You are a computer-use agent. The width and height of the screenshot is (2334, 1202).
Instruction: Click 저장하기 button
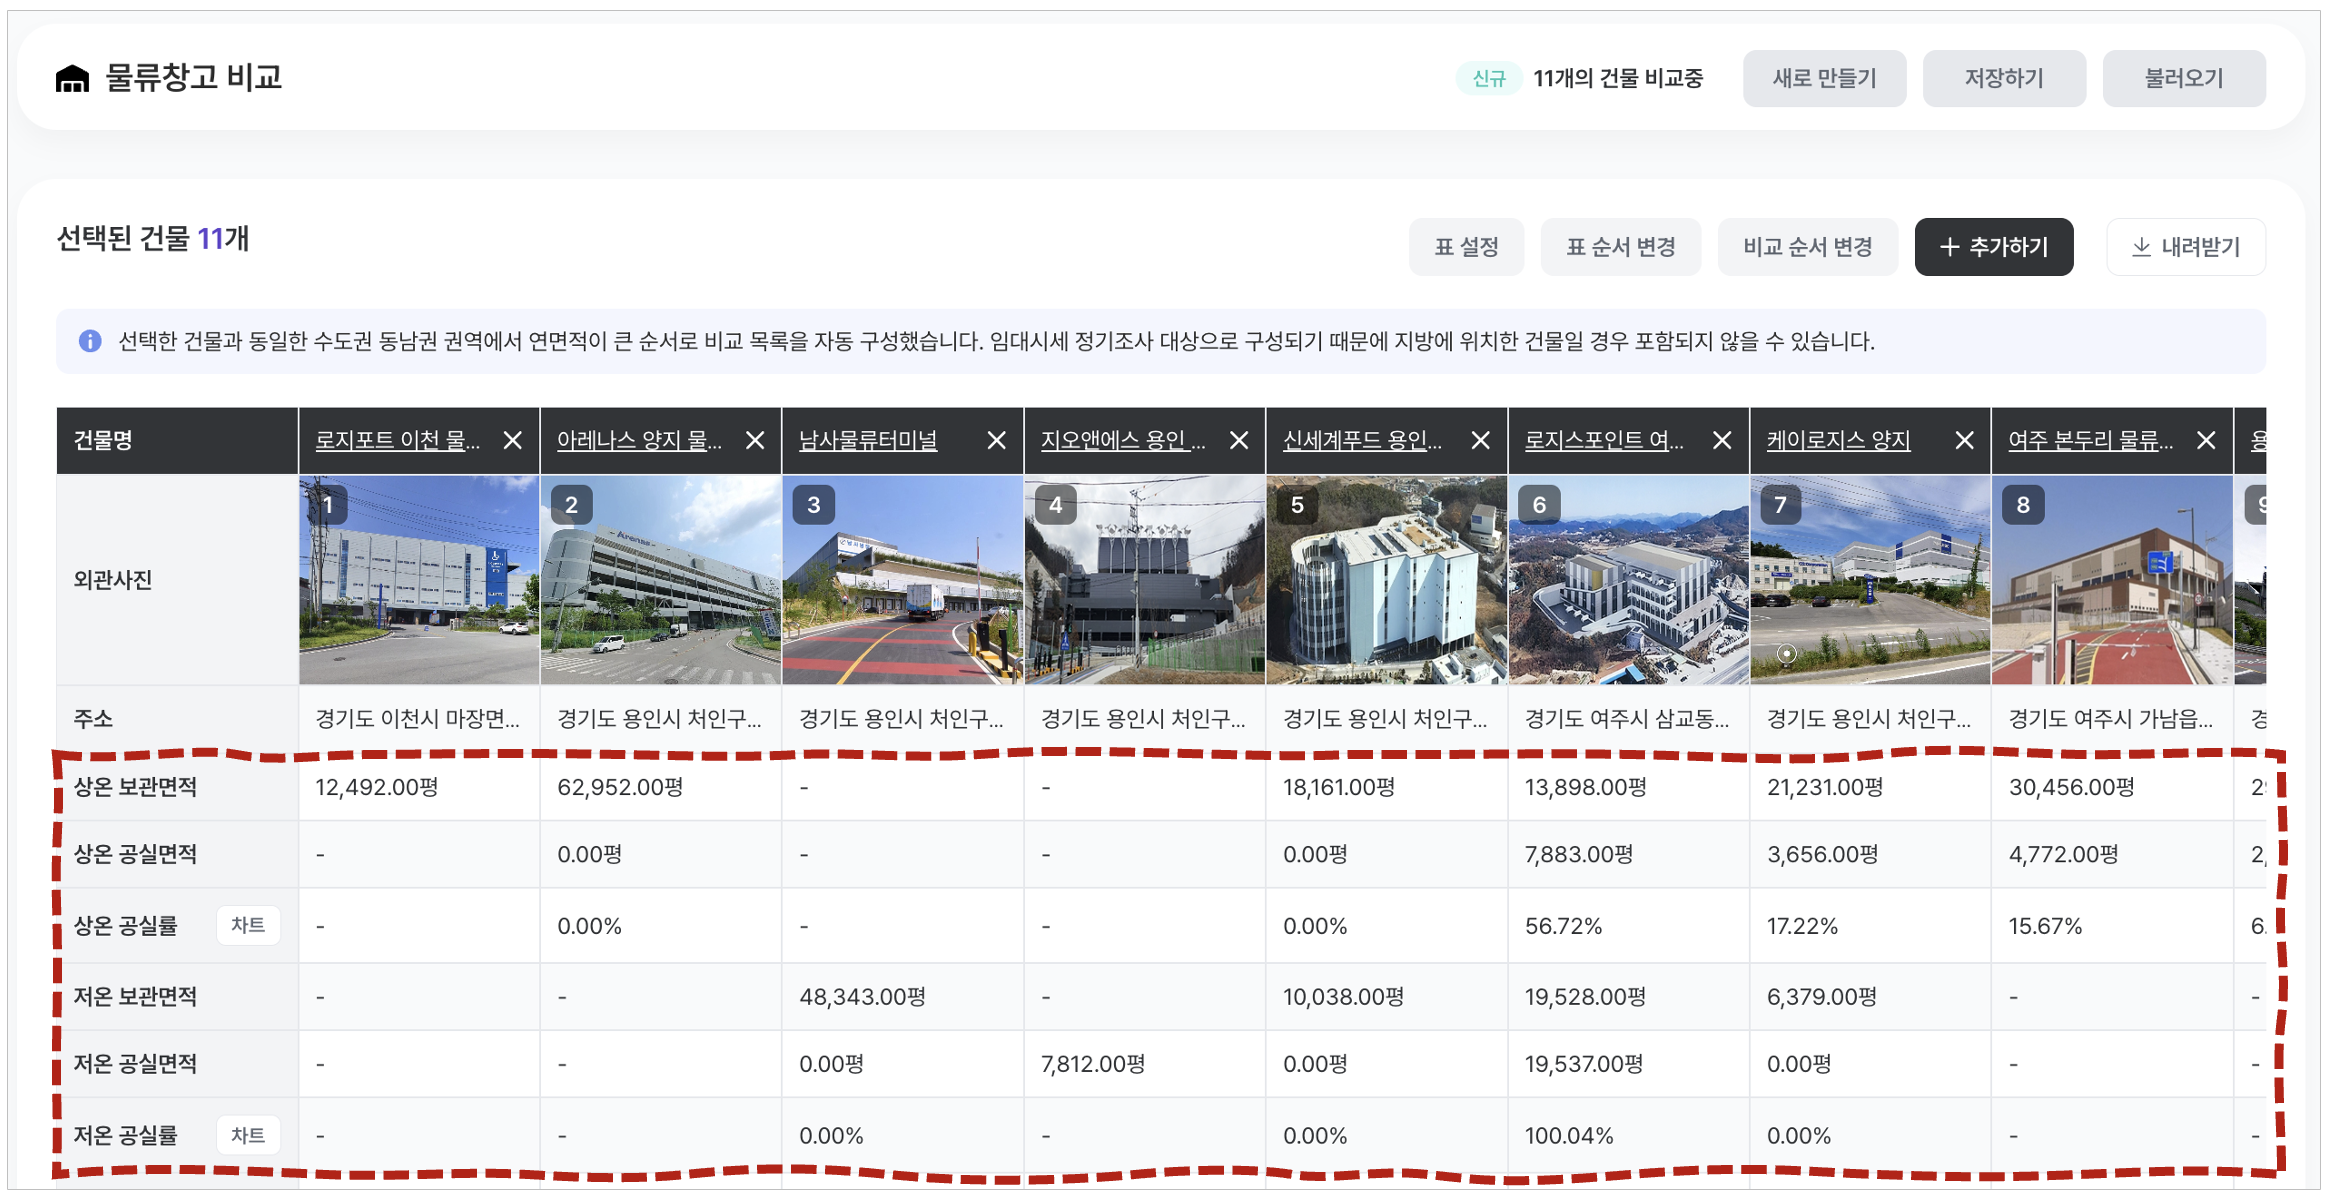tap(2003, 79)
